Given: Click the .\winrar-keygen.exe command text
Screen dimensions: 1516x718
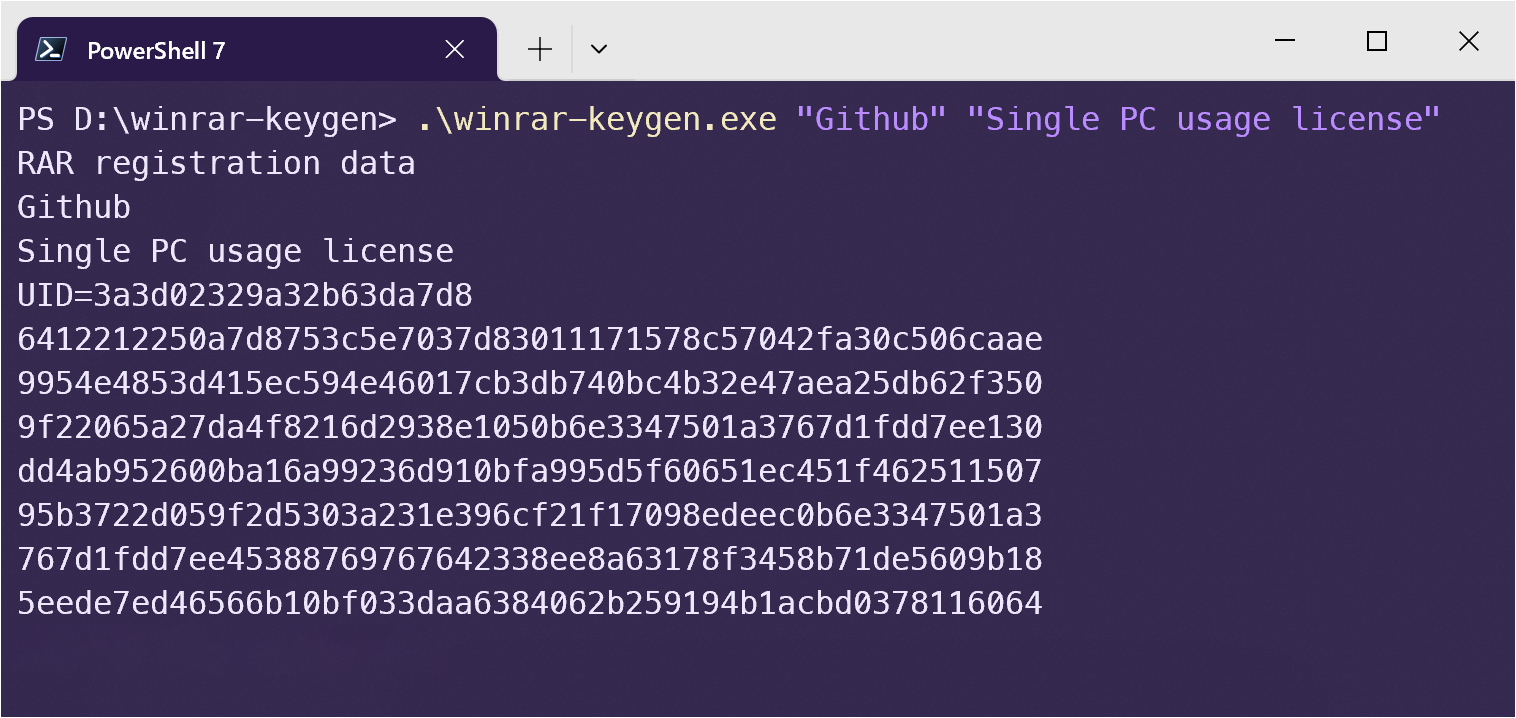Looking at the screenshot, I should (x=596, y=120).
